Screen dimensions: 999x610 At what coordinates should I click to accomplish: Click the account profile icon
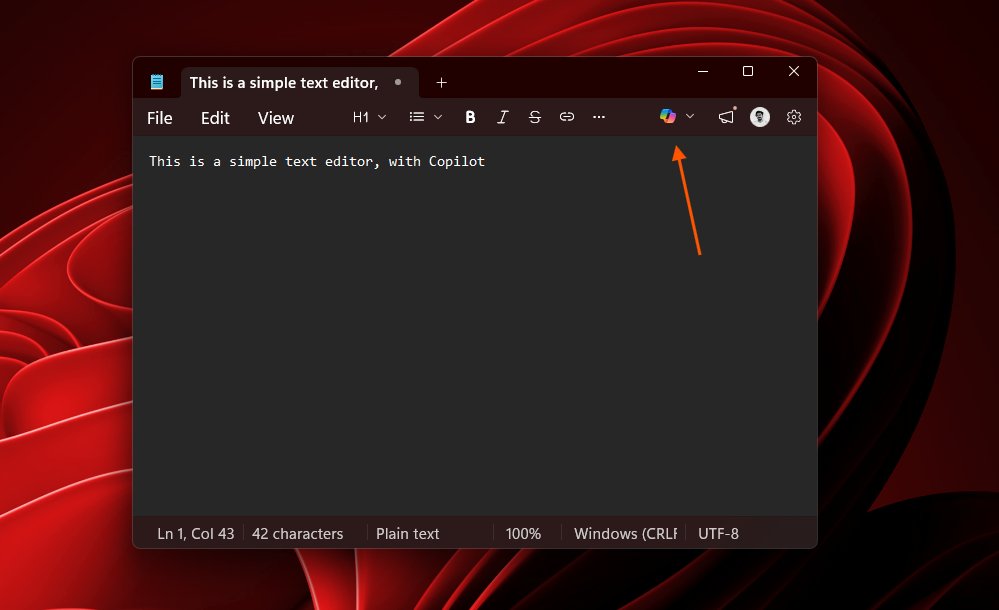click(759, 116)
